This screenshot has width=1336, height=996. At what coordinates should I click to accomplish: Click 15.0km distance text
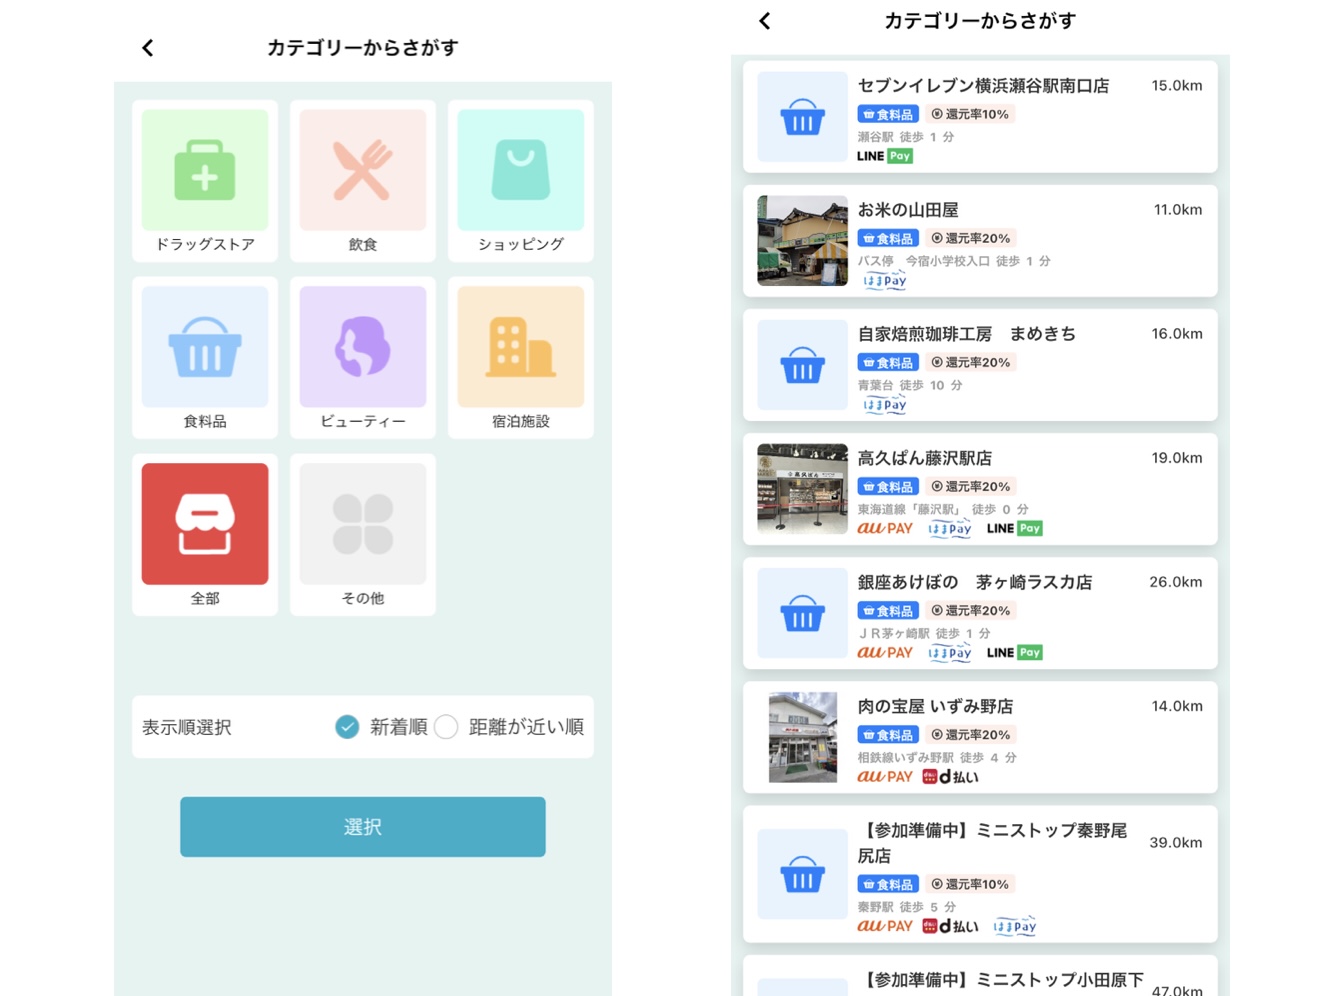[x=1177, y=86]
